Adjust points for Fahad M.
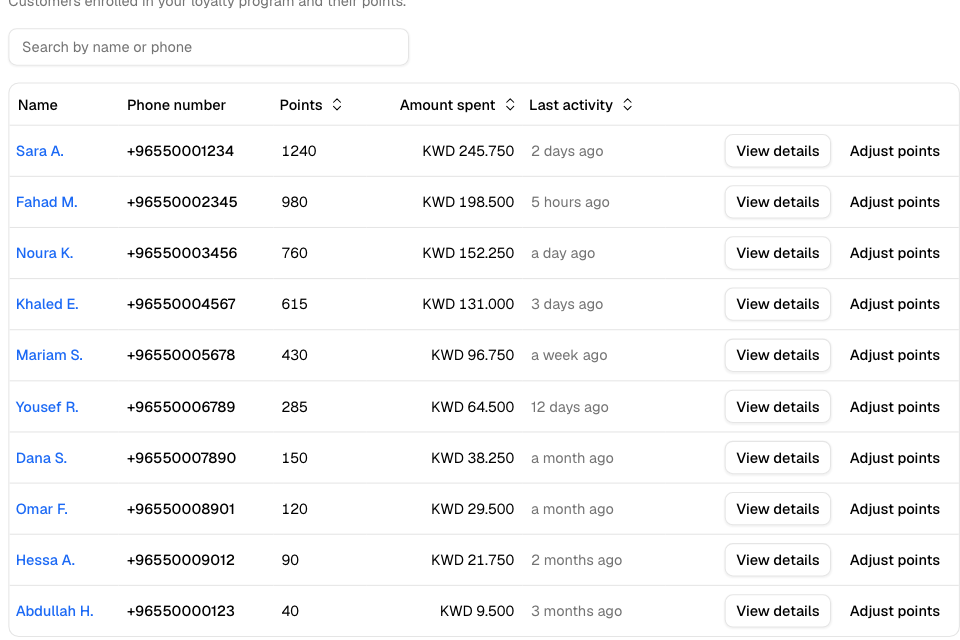The height and width of the screenshot is (640, 960). click(894, 202)
